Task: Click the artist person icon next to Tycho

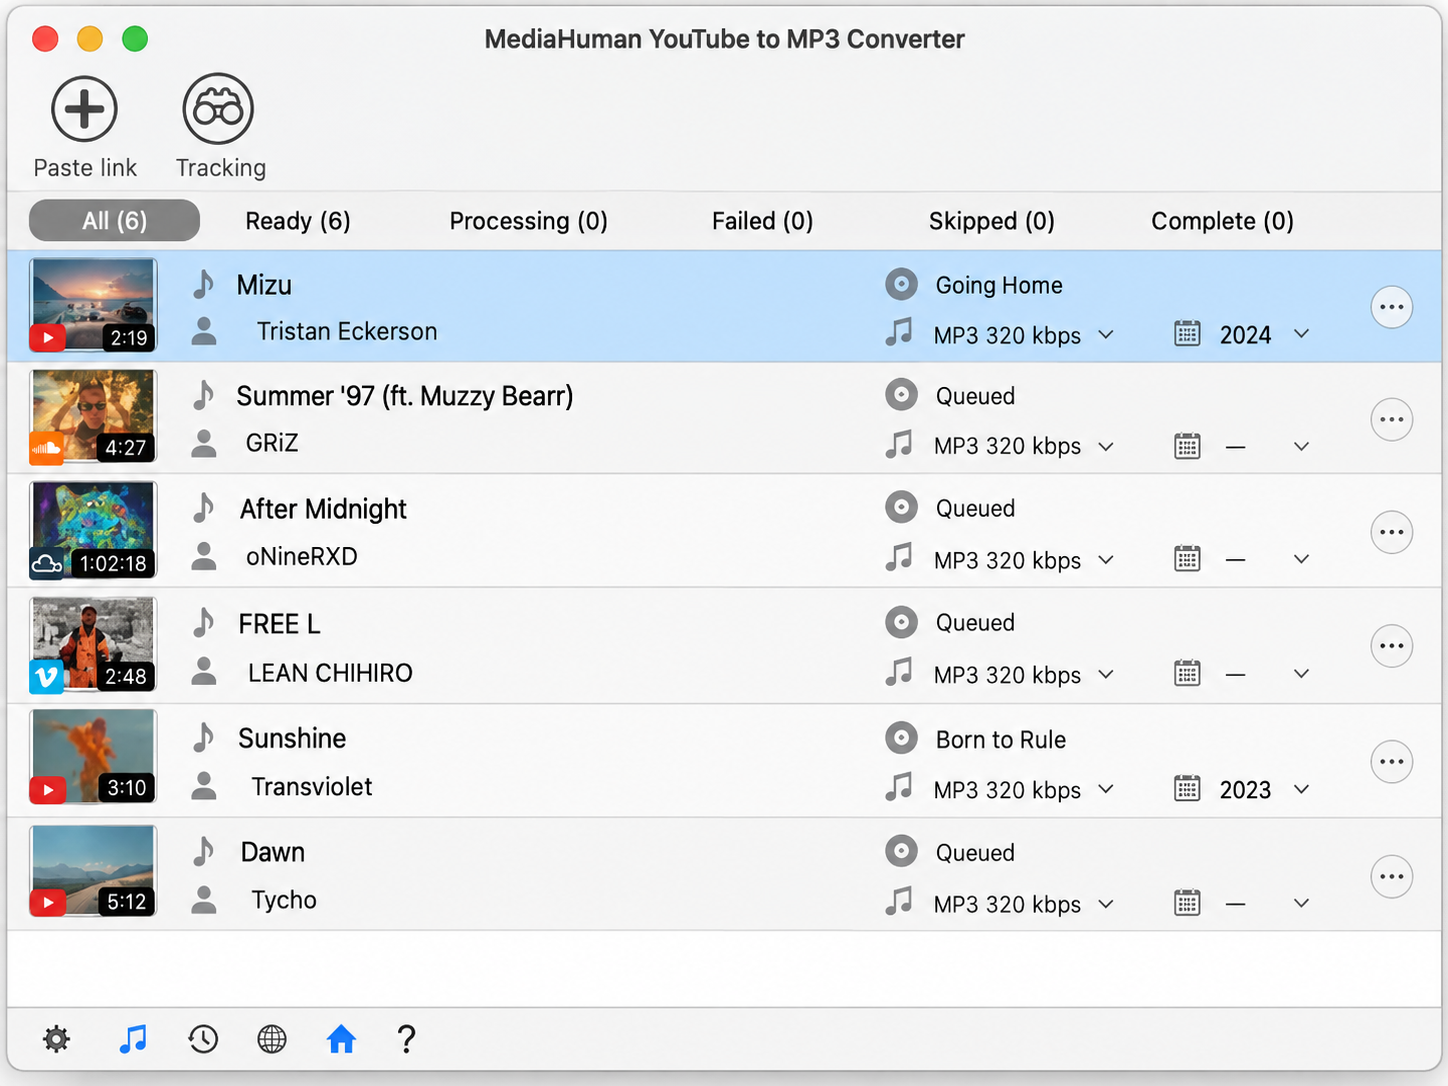Action: click(x=204, y=900)
